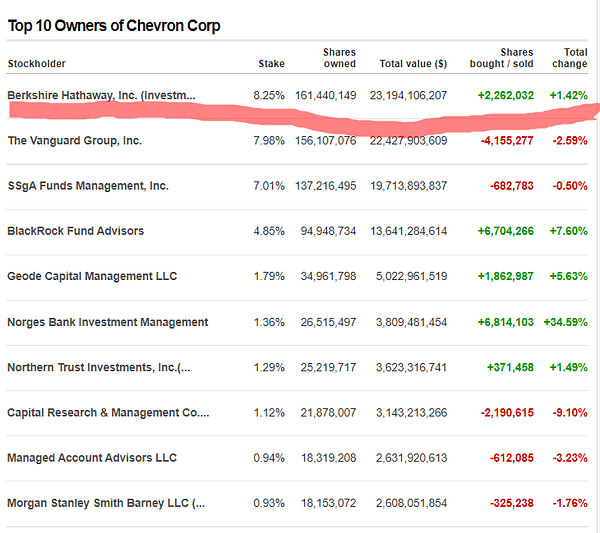
Task: Click total value 5,022,961,519
Action: tap(411, 276)
